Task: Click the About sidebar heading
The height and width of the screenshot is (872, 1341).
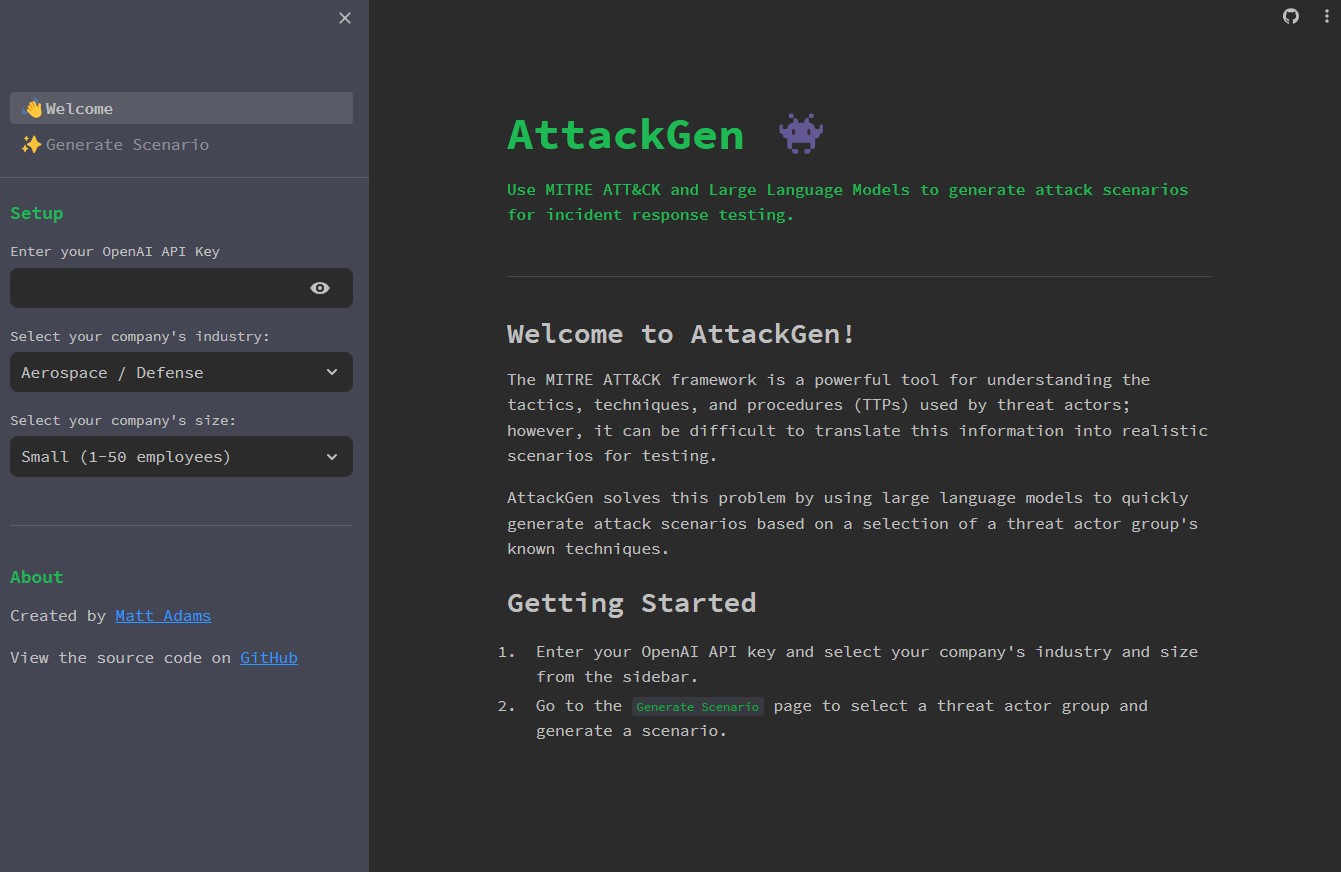Action: pyautogui.click(x=36, y=577)
